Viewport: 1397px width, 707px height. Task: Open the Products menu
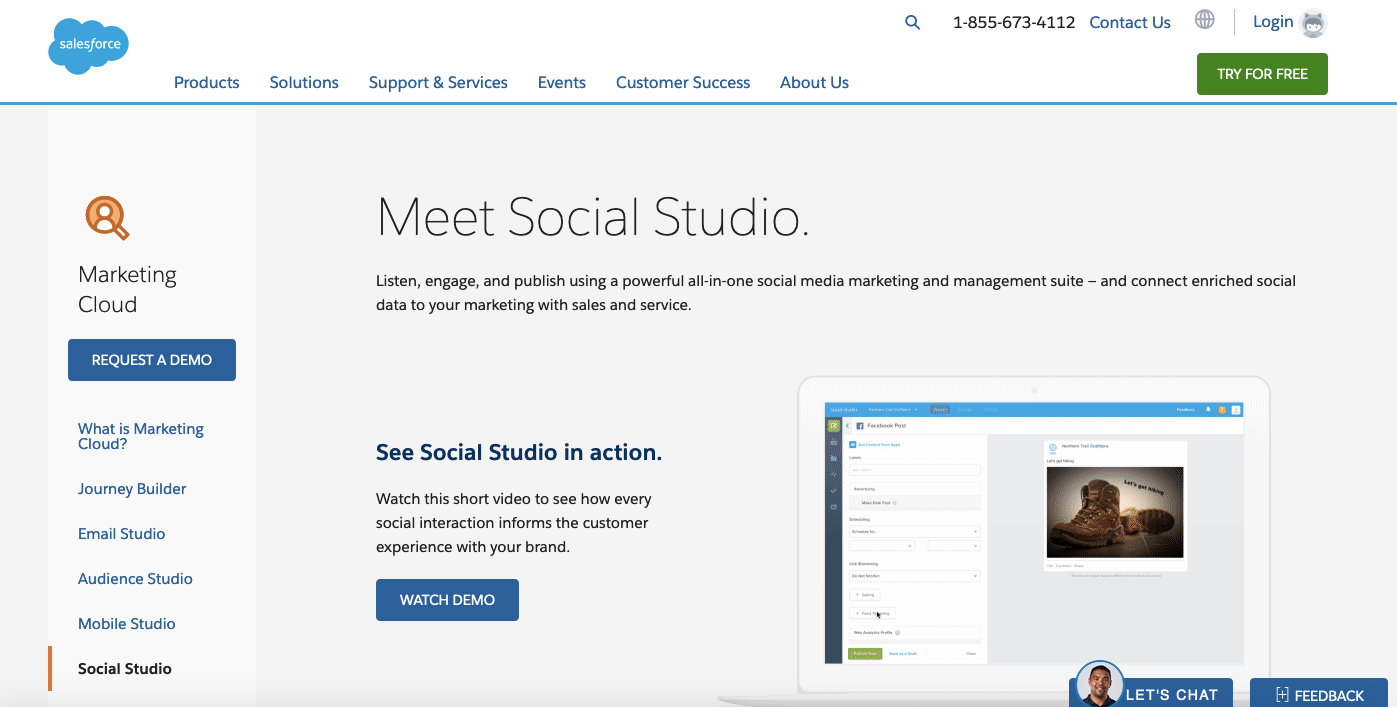[x=207, y=83]
